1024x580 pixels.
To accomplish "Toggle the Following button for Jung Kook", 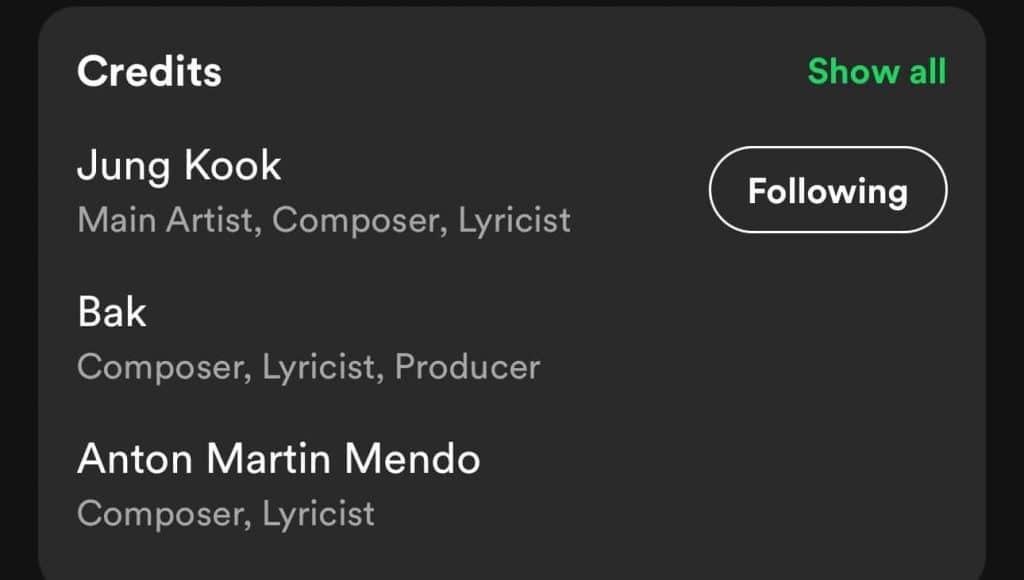I will coord(827,190).
